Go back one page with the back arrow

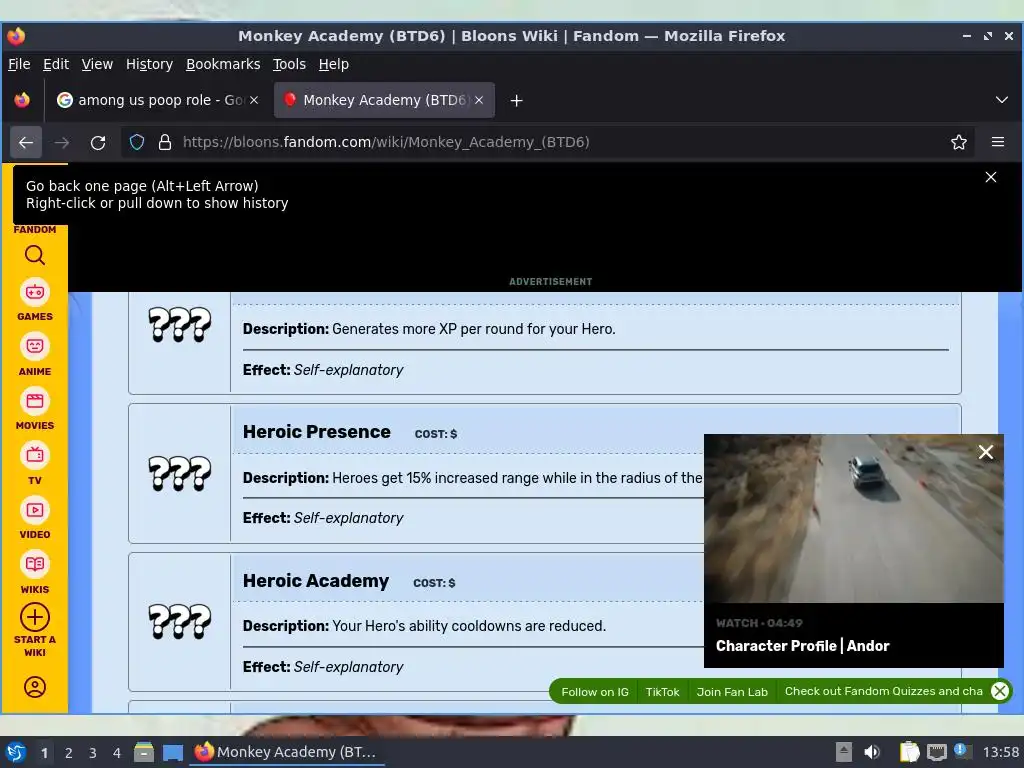(26, 142)
